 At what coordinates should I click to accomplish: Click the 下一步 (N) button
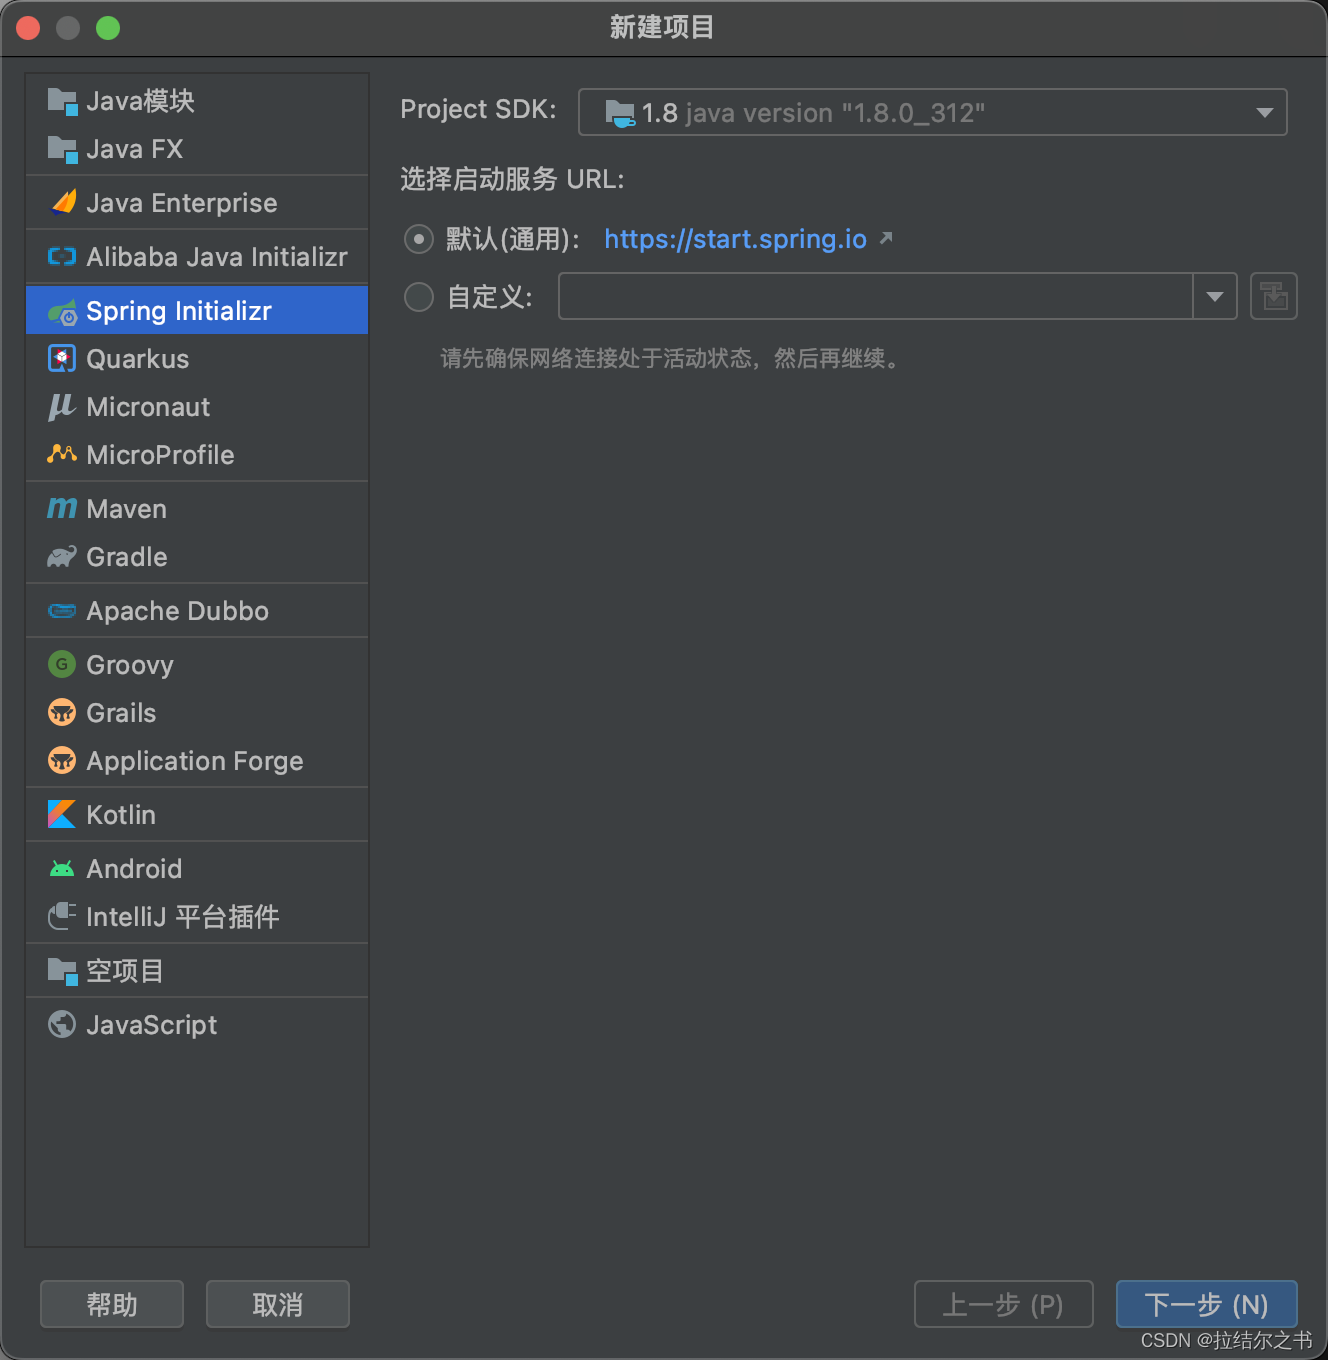coord(1207,1304)
